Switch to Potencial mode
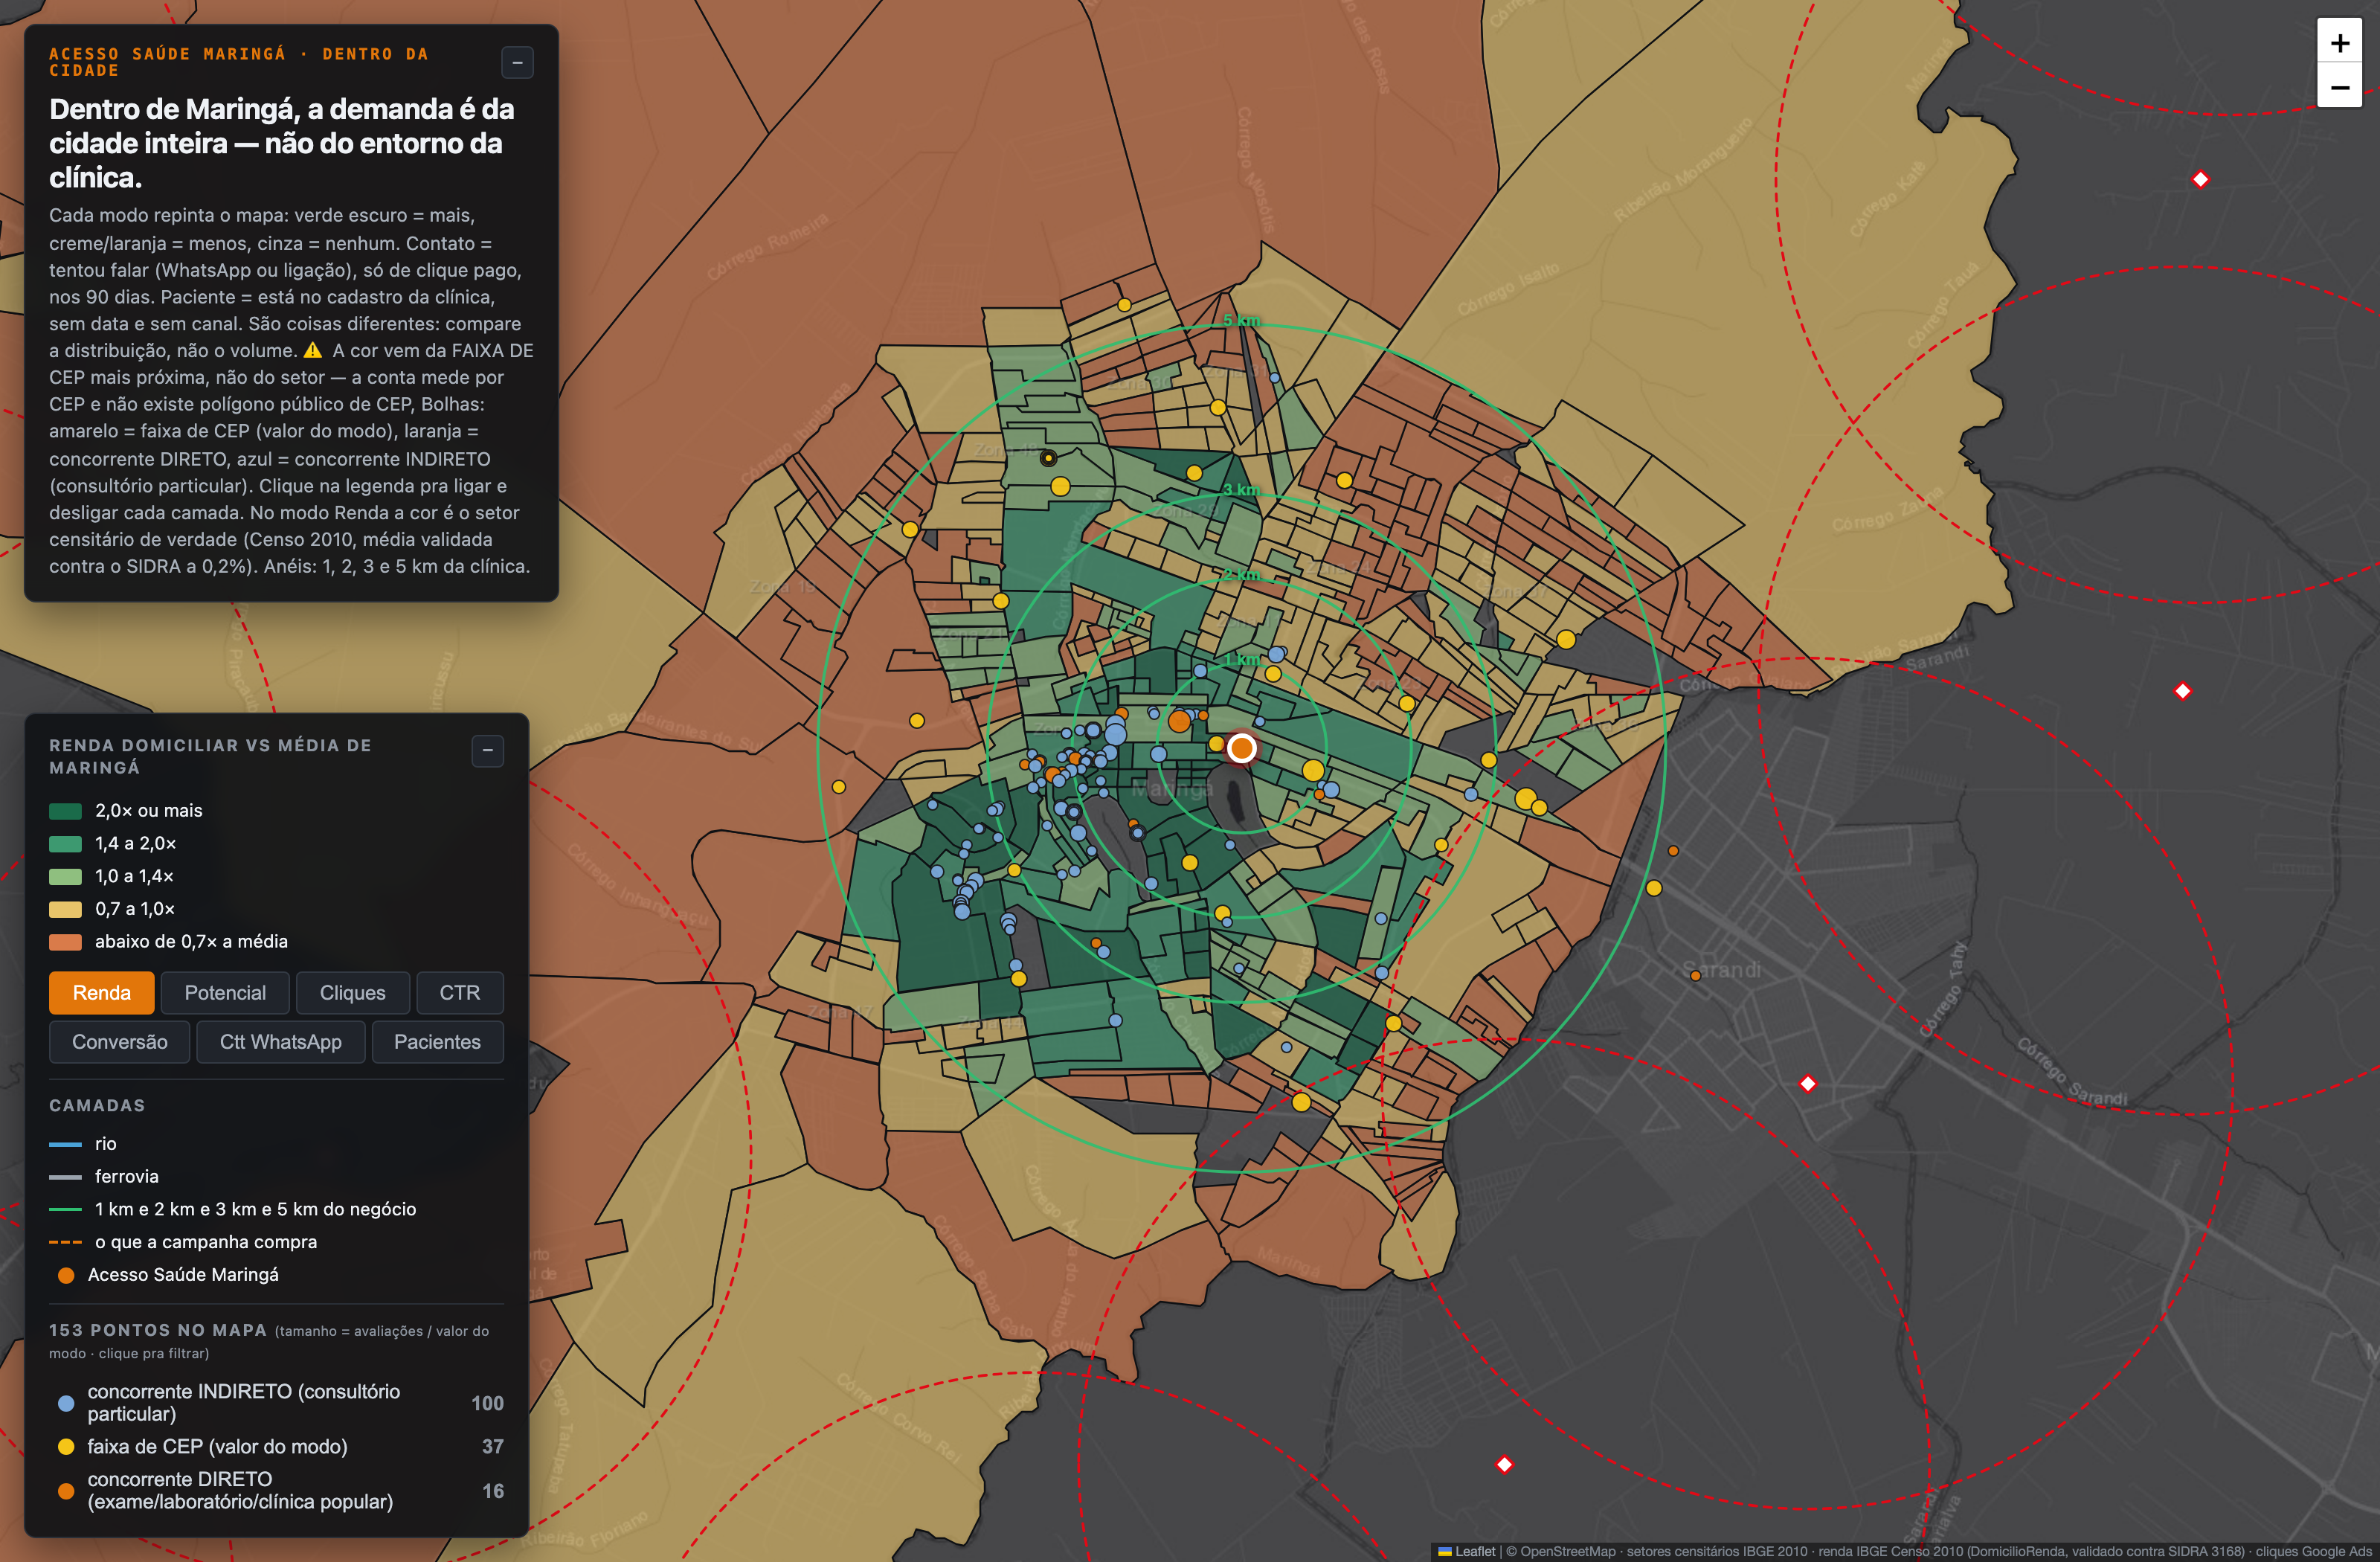This screenshot has width=2380, height=1562. click(225, 992)
